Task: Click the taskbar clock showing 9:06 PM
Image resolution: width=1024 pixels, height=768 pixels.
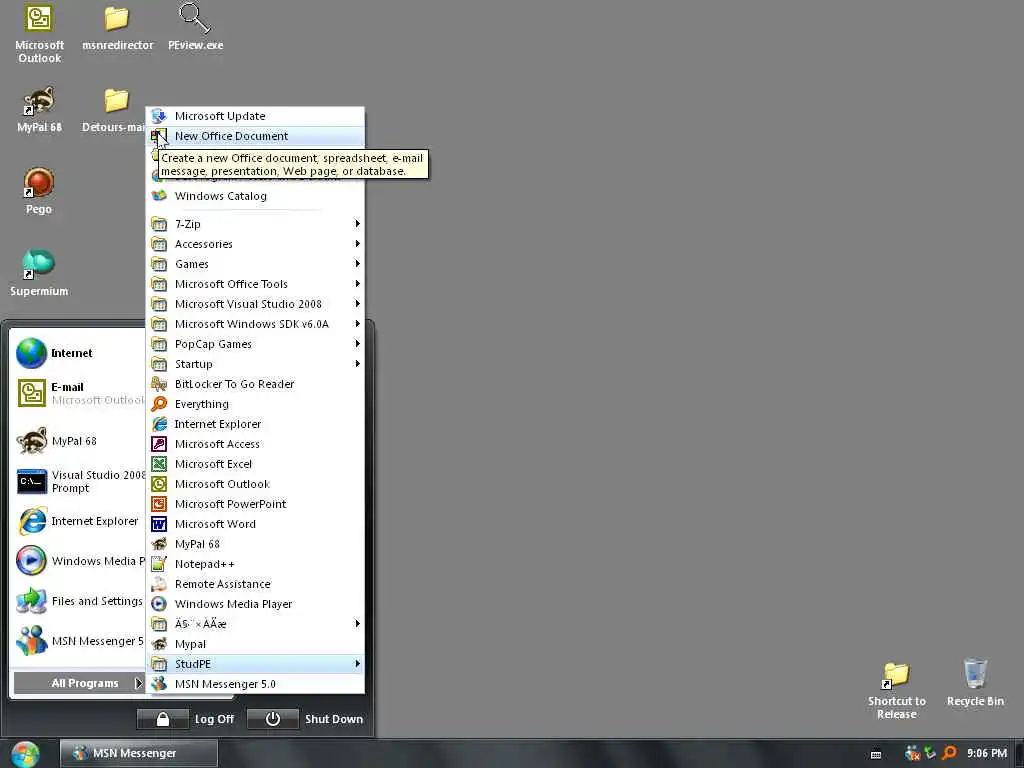Action: click(987, 753)
